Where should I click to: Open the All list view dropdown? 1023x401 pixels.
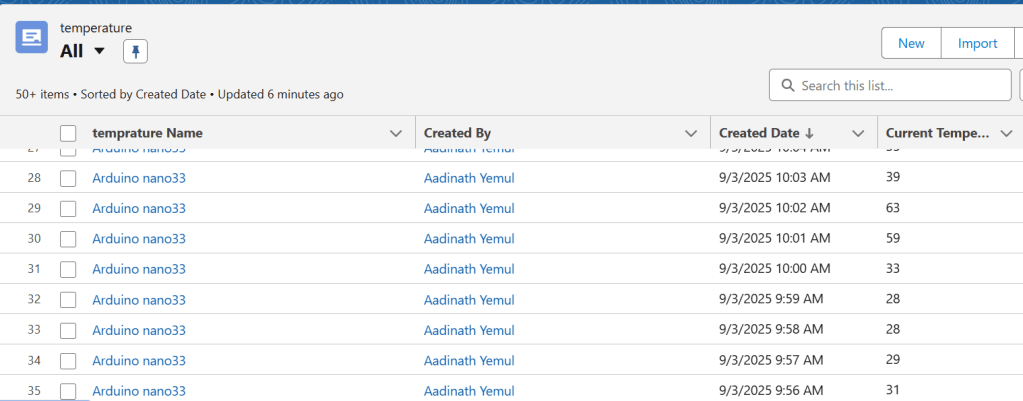[x=99, y=52]
